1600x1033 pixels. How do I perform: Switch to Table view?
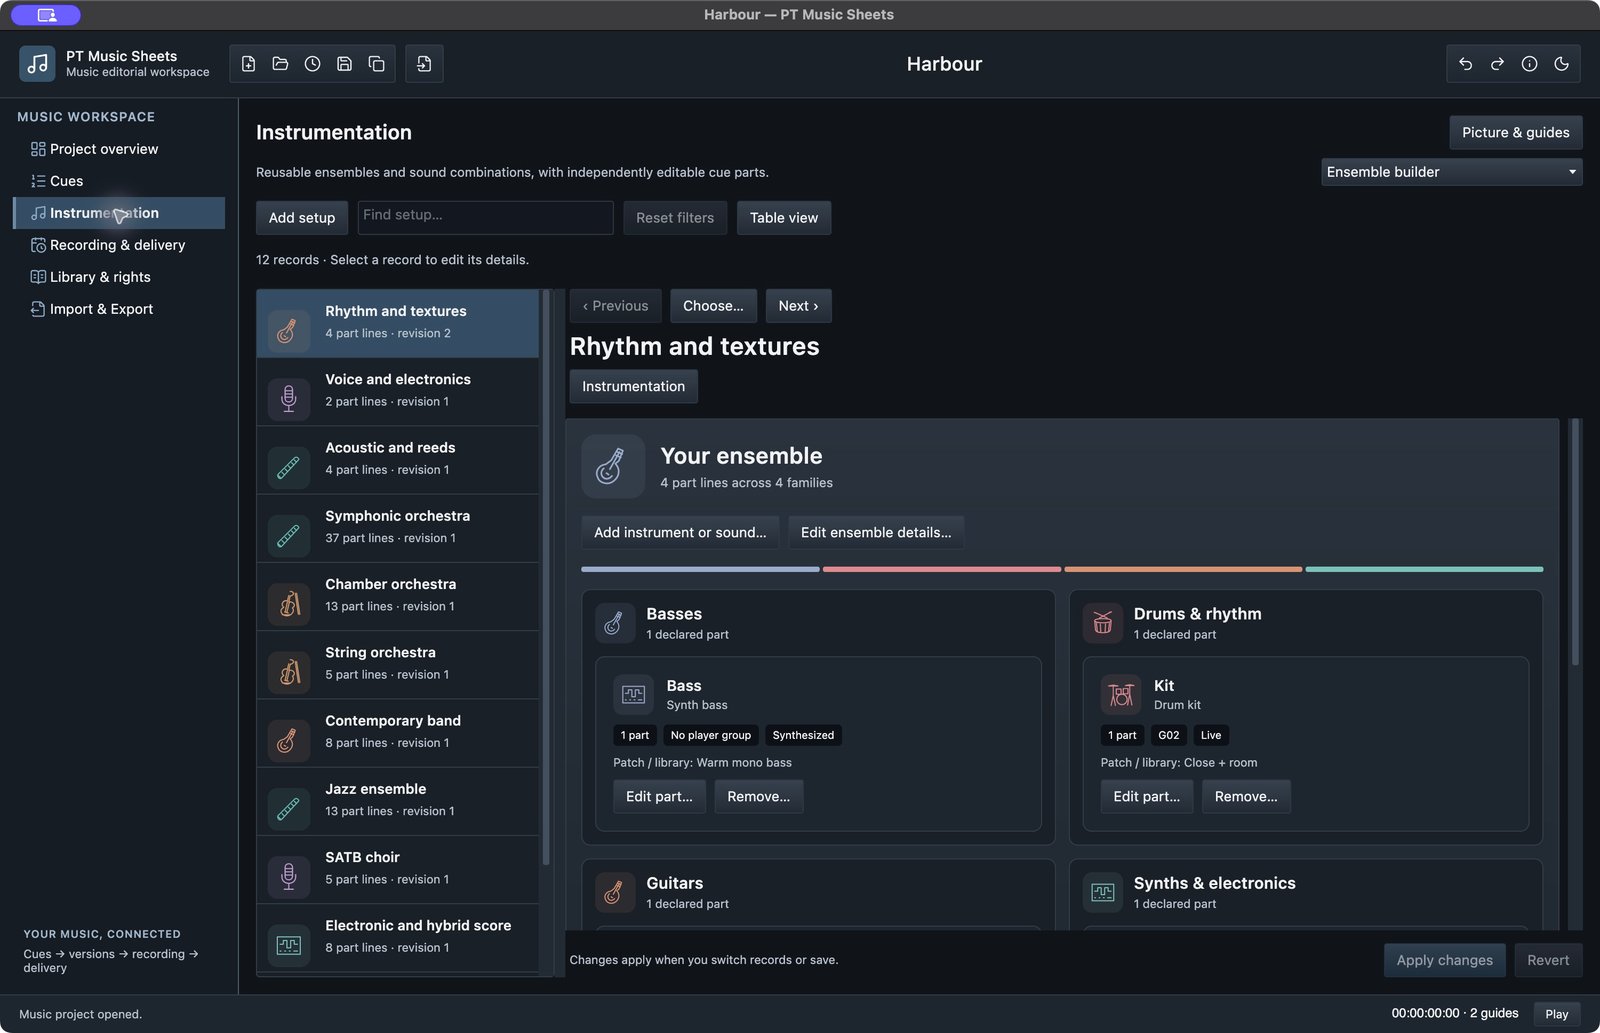(x=784, y=218)
